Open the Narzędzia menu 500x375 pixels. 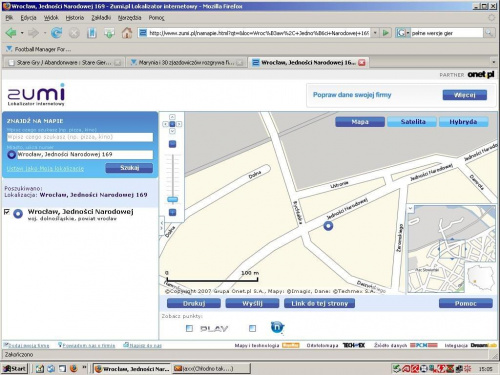pos(130,18)
